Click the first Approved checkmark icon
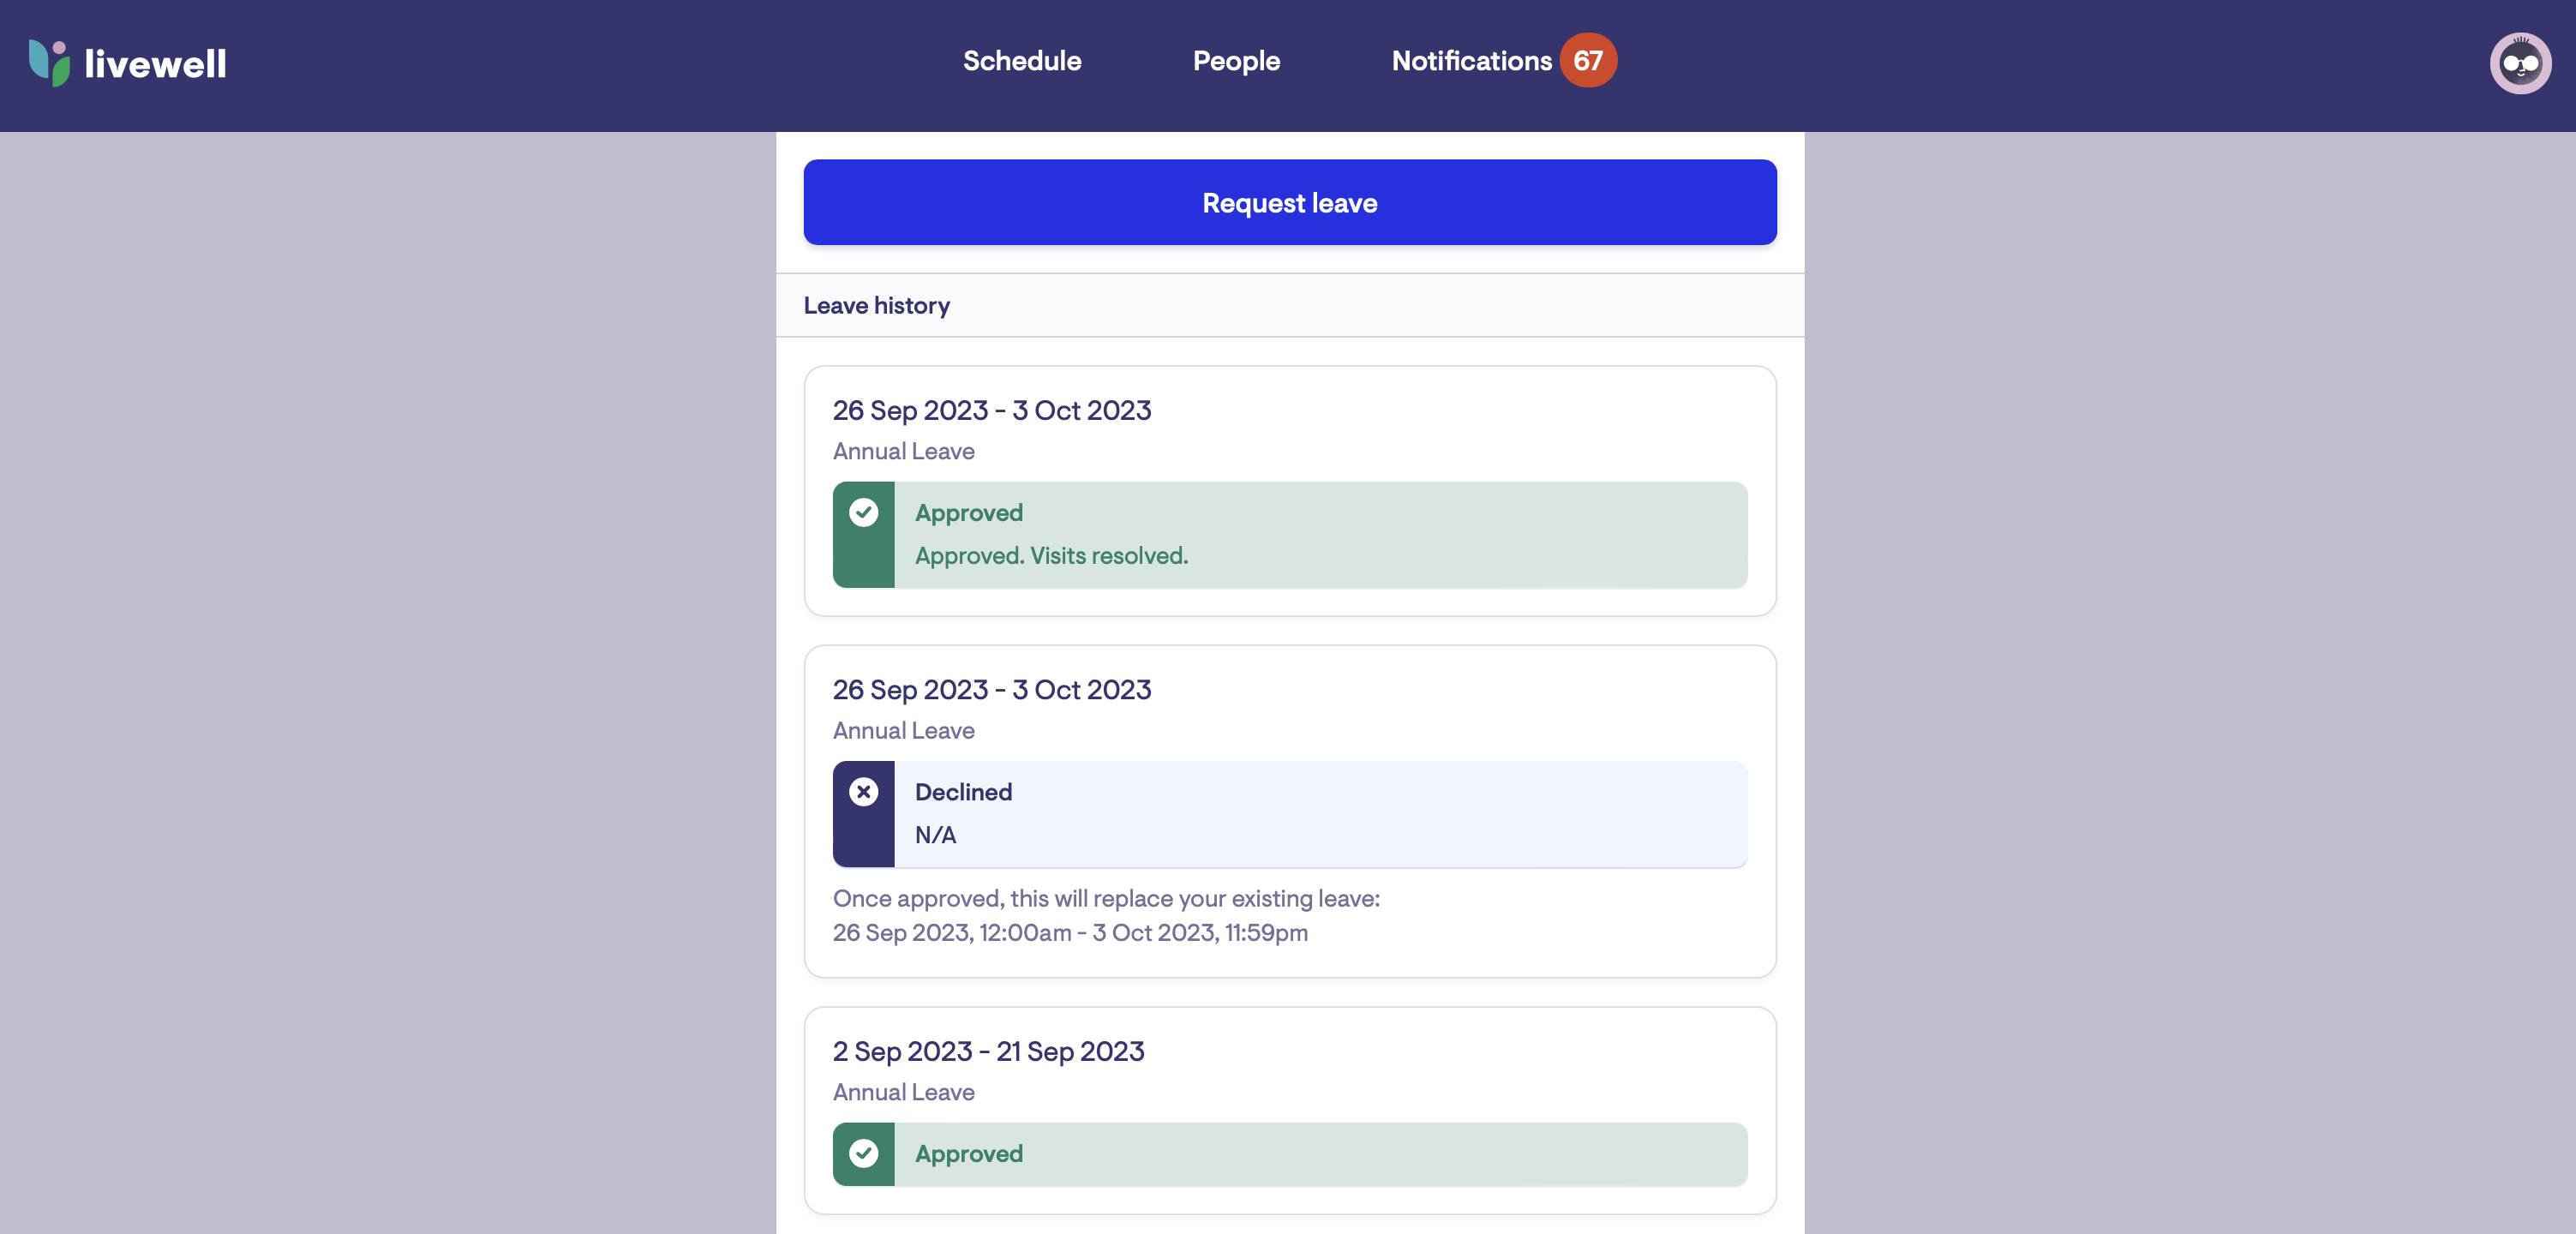 (863, 513)
